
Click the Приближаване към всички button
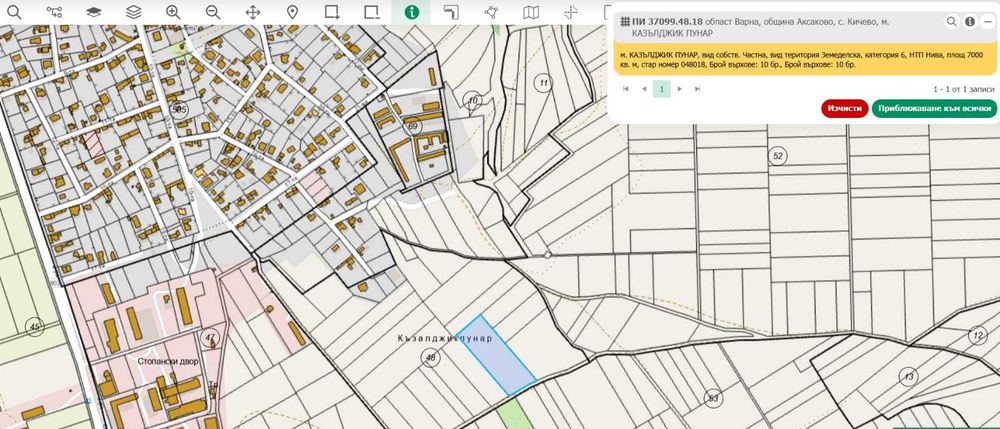(x=934, y=108)
